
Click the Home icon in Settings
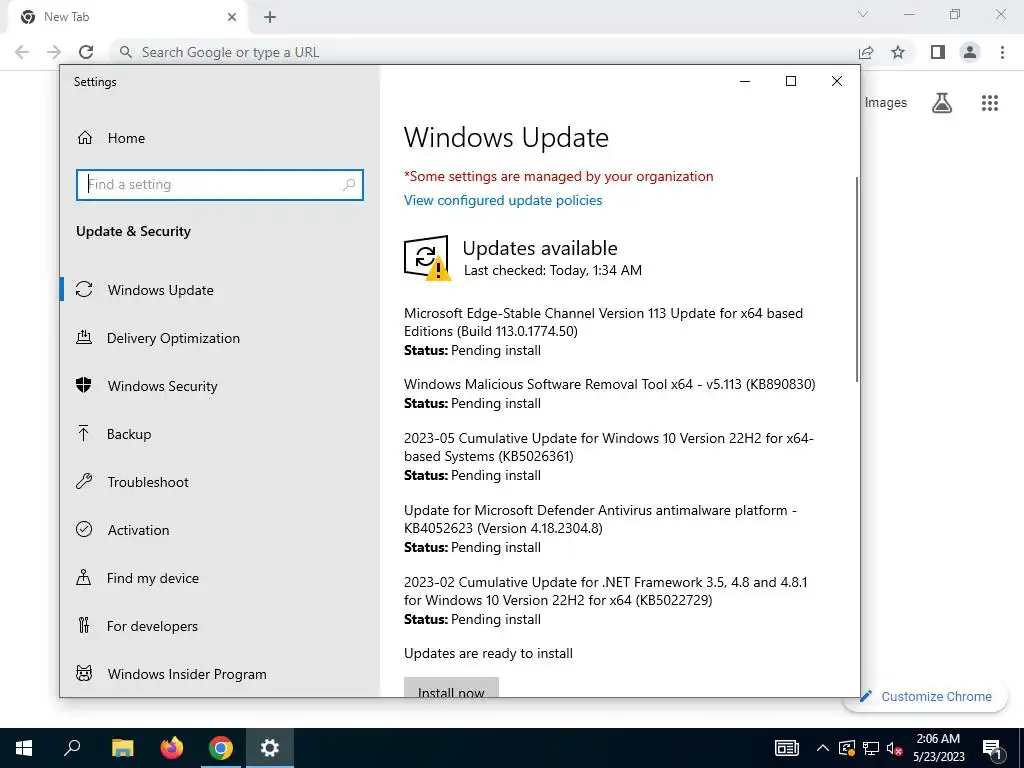click(x=84, y=138)
